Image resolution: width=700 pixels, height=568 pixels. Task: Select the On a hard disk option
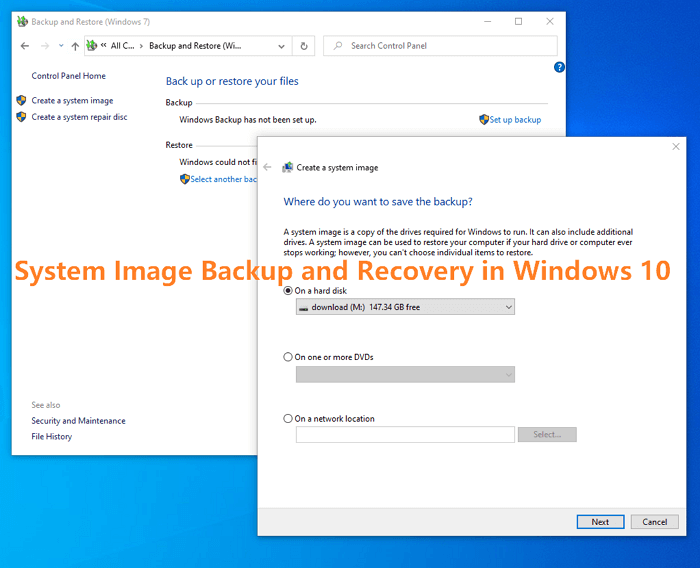point(288,291)
